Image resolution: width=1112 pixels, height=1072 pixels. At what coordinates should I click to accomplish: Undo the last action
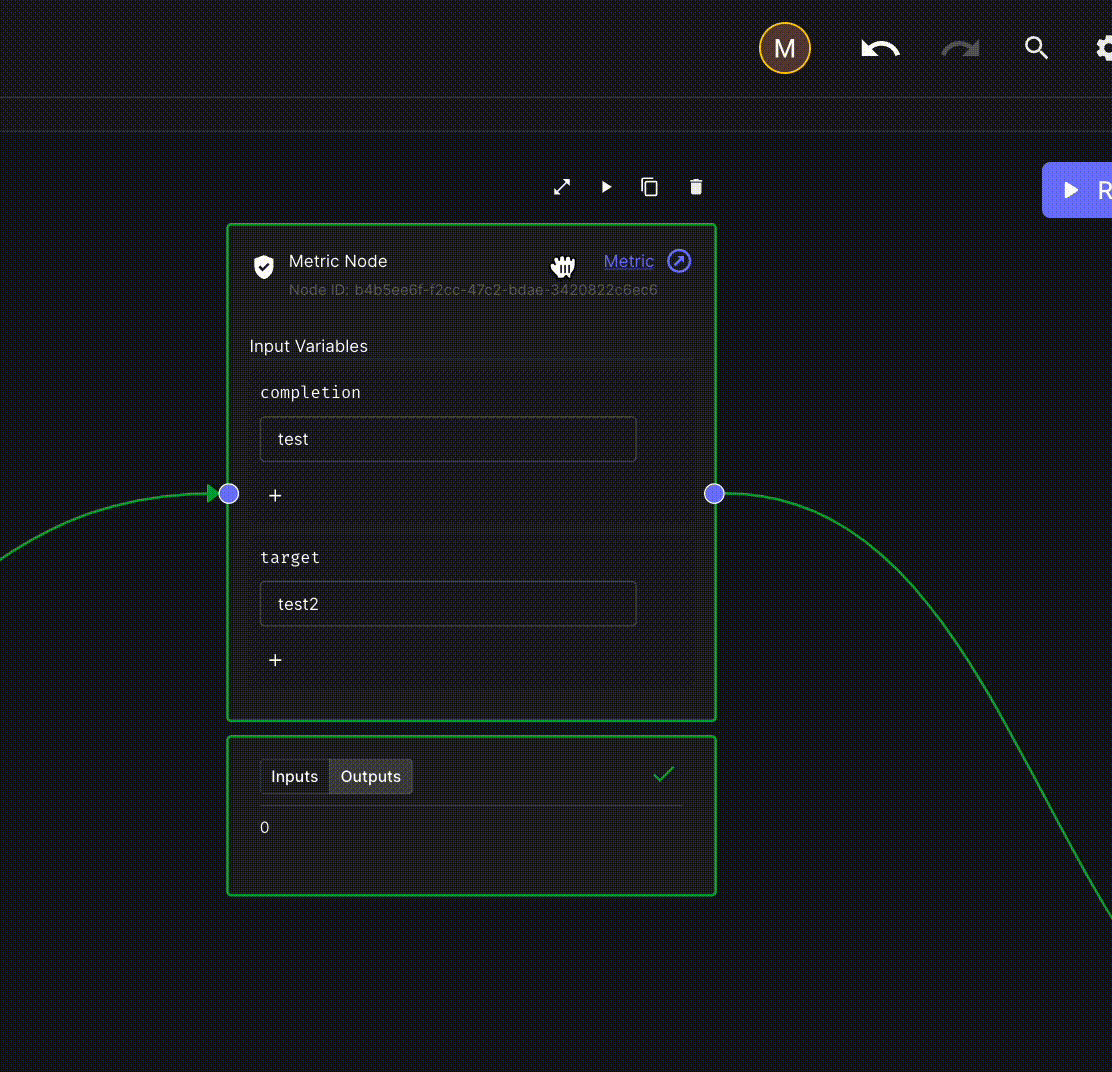[880, 48]
